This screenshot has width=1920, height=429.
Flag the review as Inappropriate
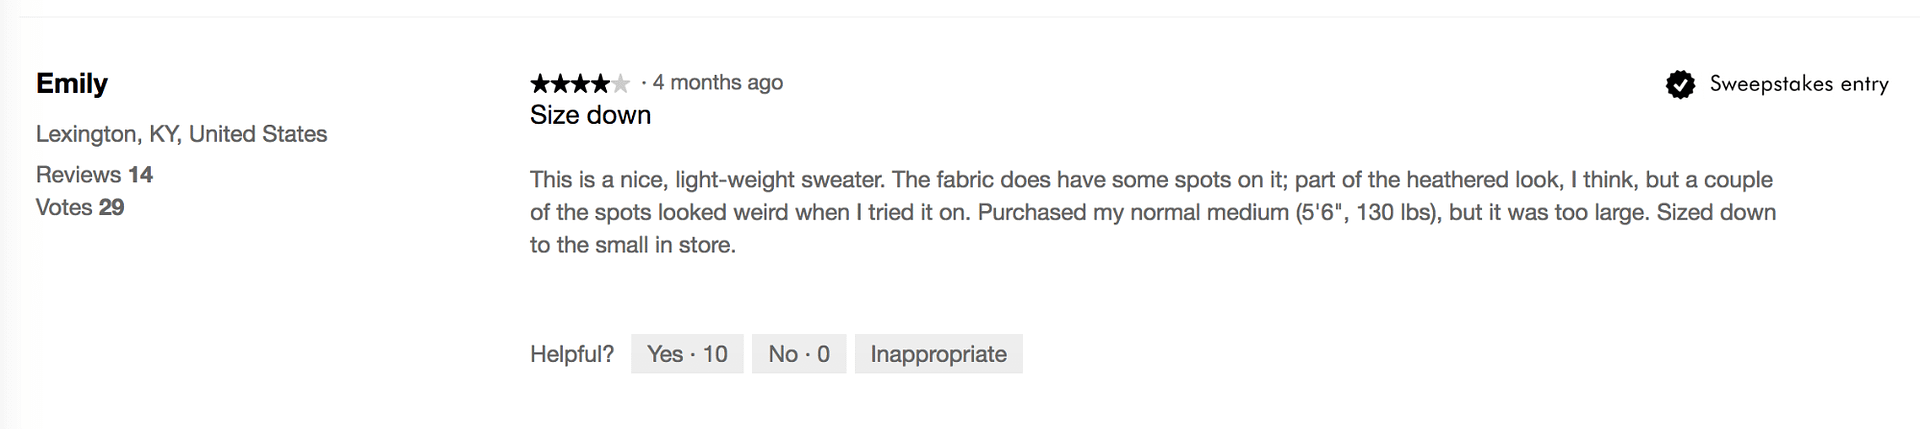(x=938, y=354)
